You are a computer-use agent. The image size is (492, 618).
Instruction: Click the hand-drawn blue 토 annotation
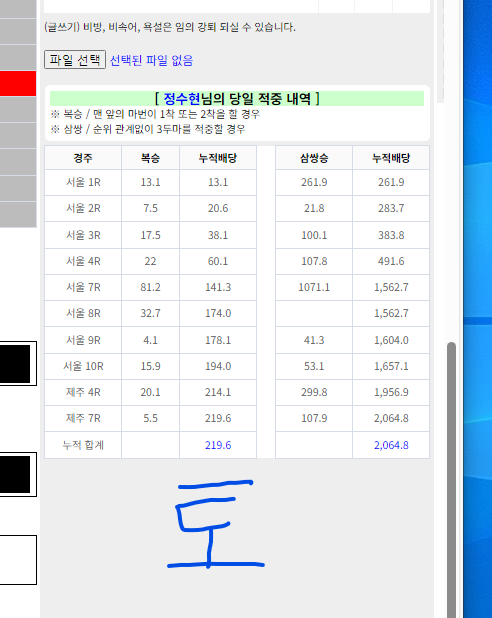pyautogui.click(x=216, y=524)
